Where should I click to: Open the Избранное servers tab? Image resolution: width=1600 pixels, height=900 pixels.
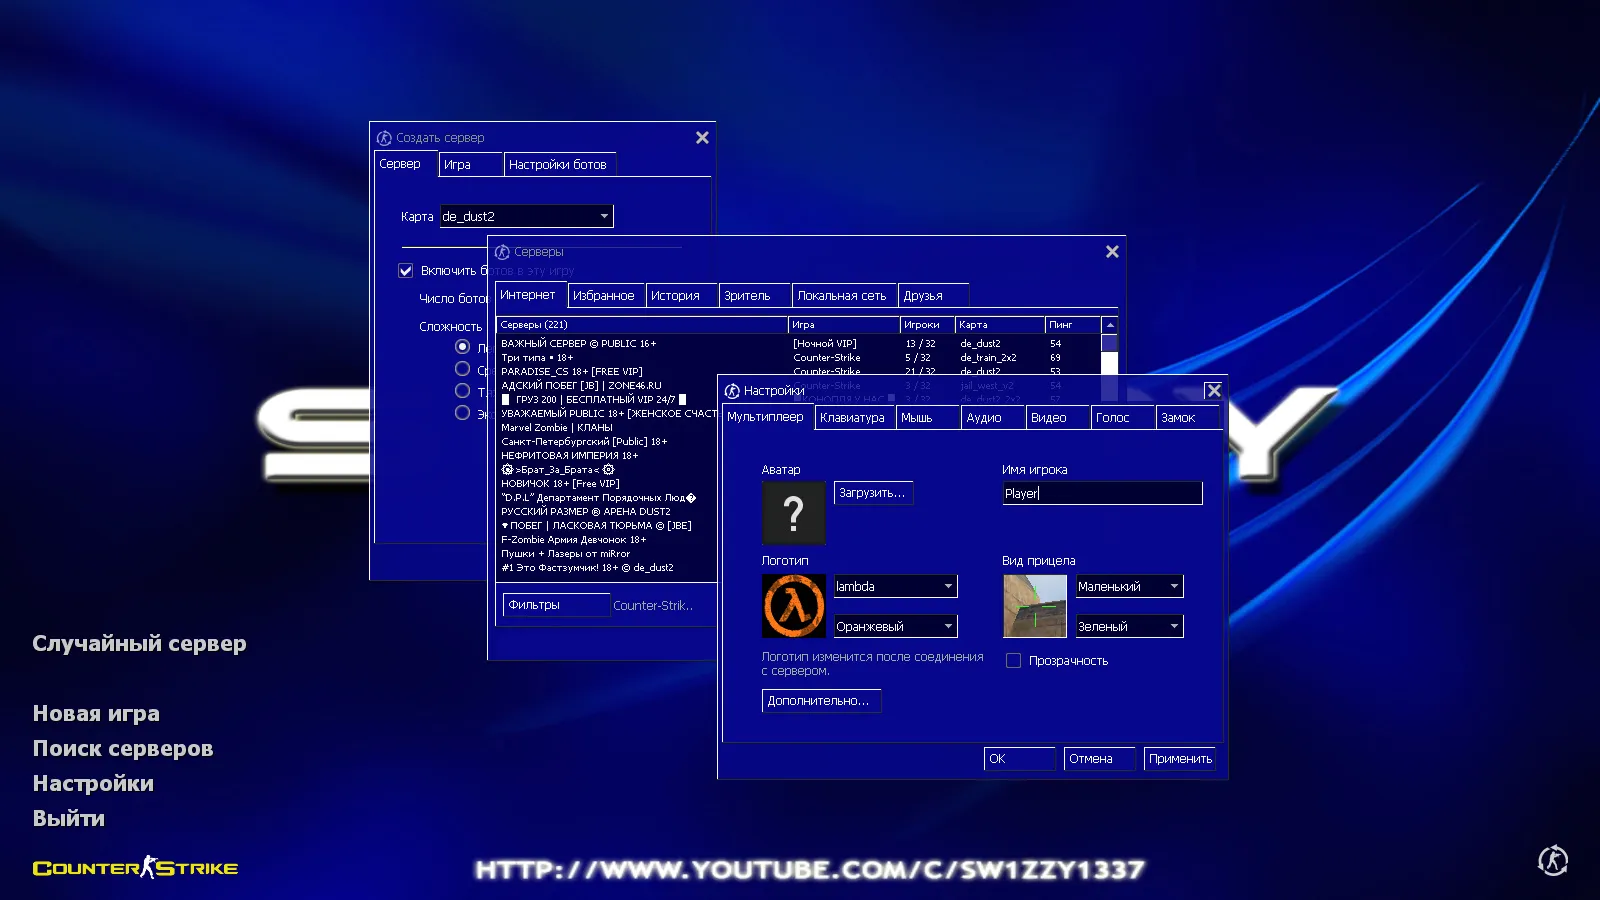605,294
